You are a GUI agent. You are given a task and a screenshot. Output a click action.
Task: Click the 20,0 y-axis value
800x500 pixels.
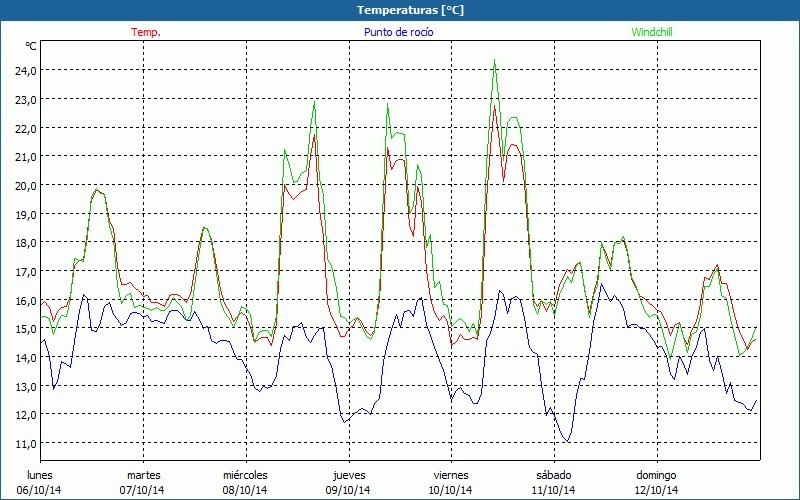(24, 186)
